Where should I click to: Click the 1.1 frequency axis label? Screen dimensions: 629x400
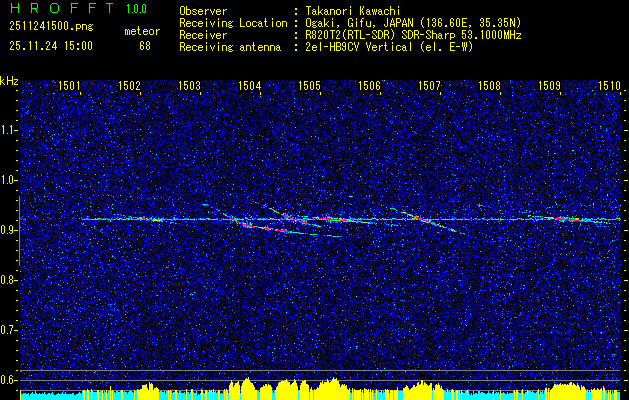pos(8,130)
